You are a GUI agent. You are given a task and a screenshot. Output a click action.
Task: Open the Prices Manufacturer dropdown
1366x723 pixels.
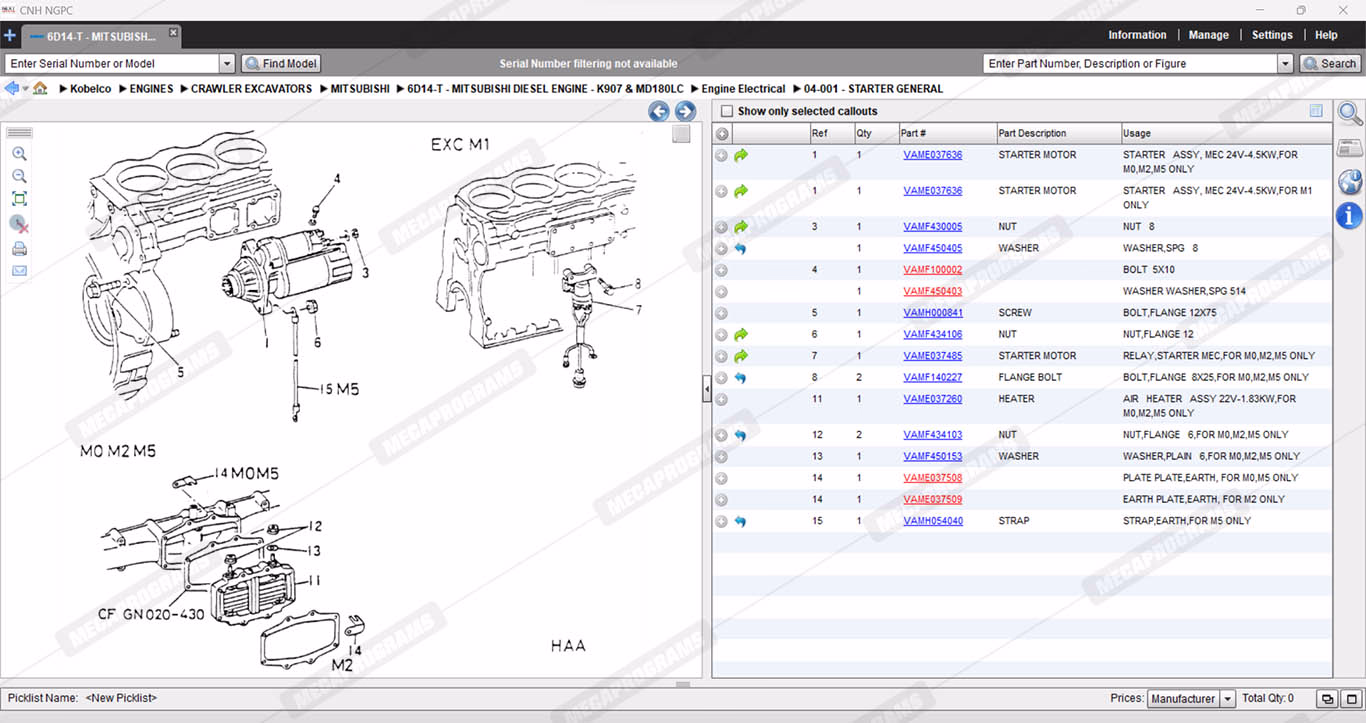pyautogui.click(x=1227, y=699)
